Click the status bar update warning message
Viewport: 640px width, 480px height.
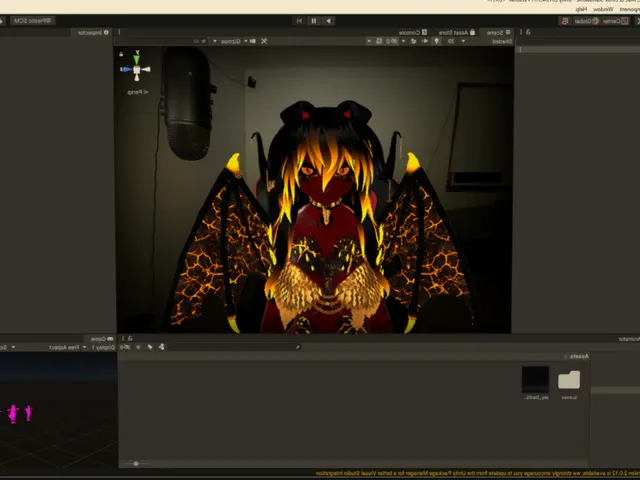click(x=478, y=473)
